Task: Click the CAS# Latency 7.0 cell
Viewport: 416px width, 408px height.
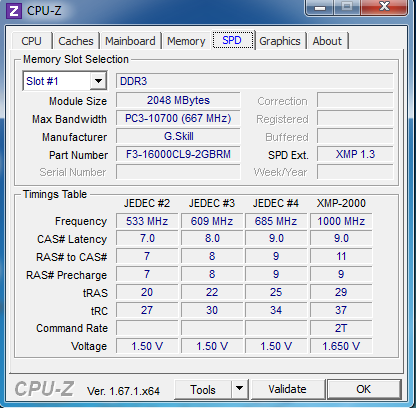Action: pos(147,239)
